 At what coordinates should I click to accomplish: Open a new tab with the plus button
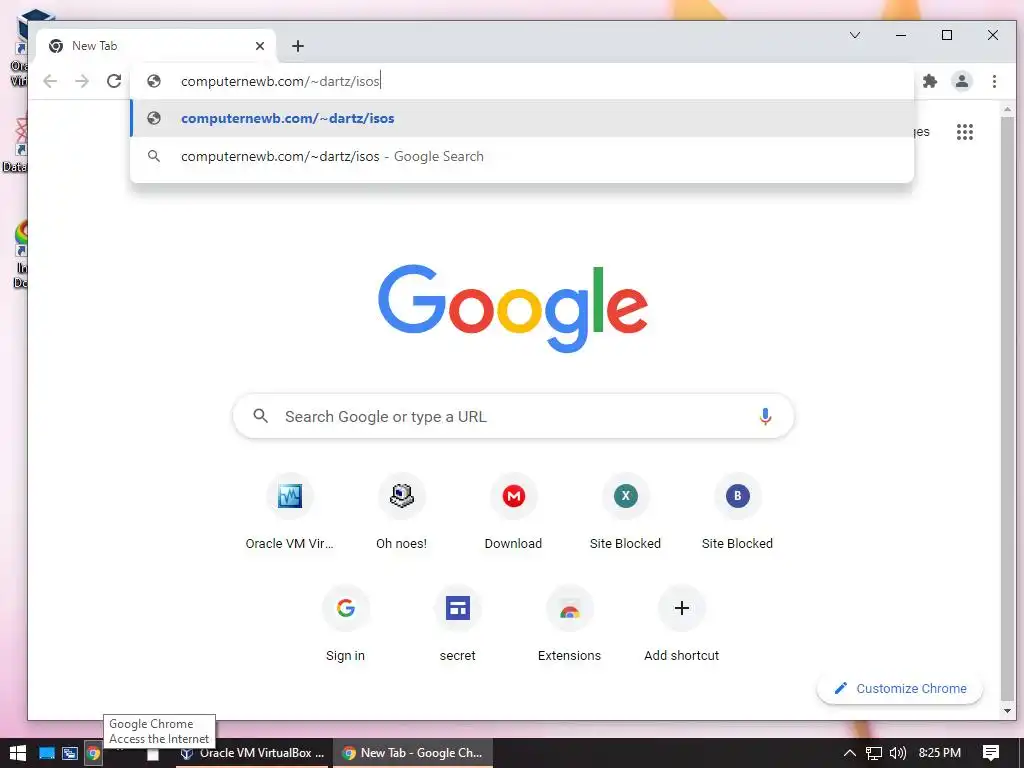tap(298, 46)
